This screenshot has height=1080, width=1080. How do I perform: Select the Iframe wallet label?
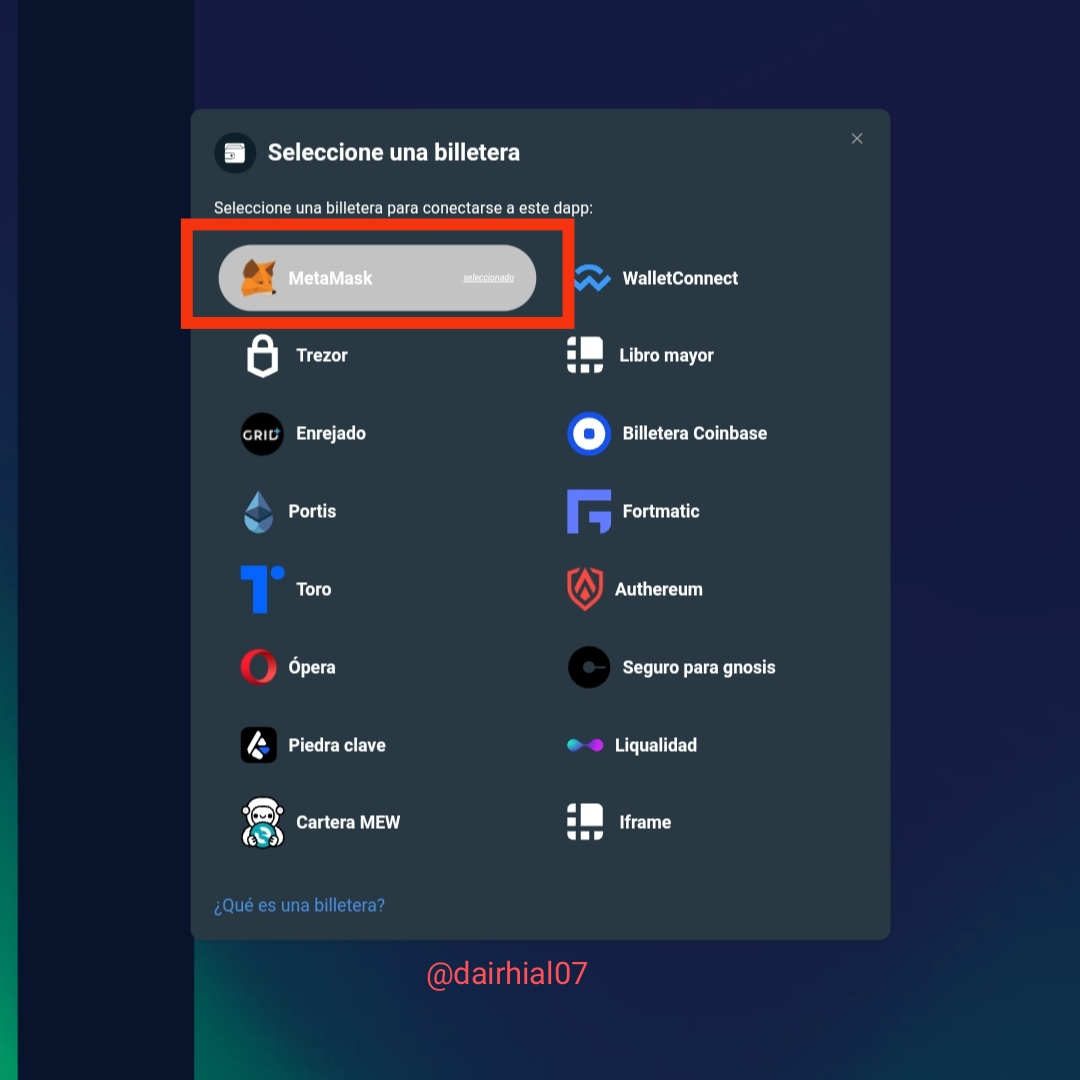645,822
